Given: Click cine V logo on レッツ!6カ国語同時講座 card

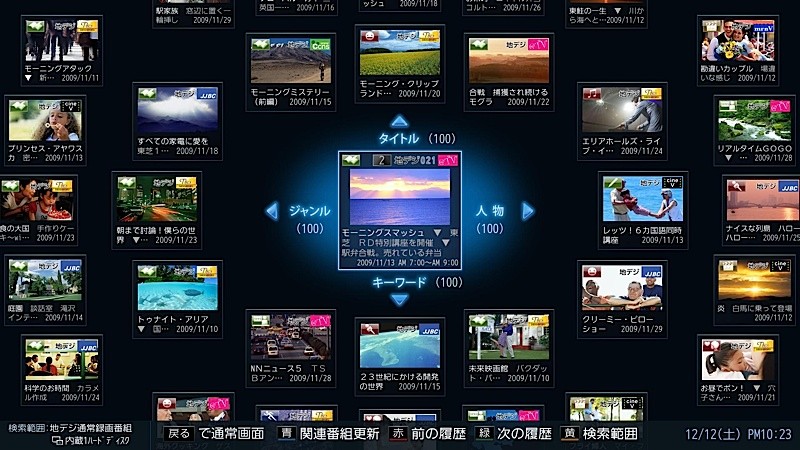Looking at the screenshot, I should click(x=673, y=183).
